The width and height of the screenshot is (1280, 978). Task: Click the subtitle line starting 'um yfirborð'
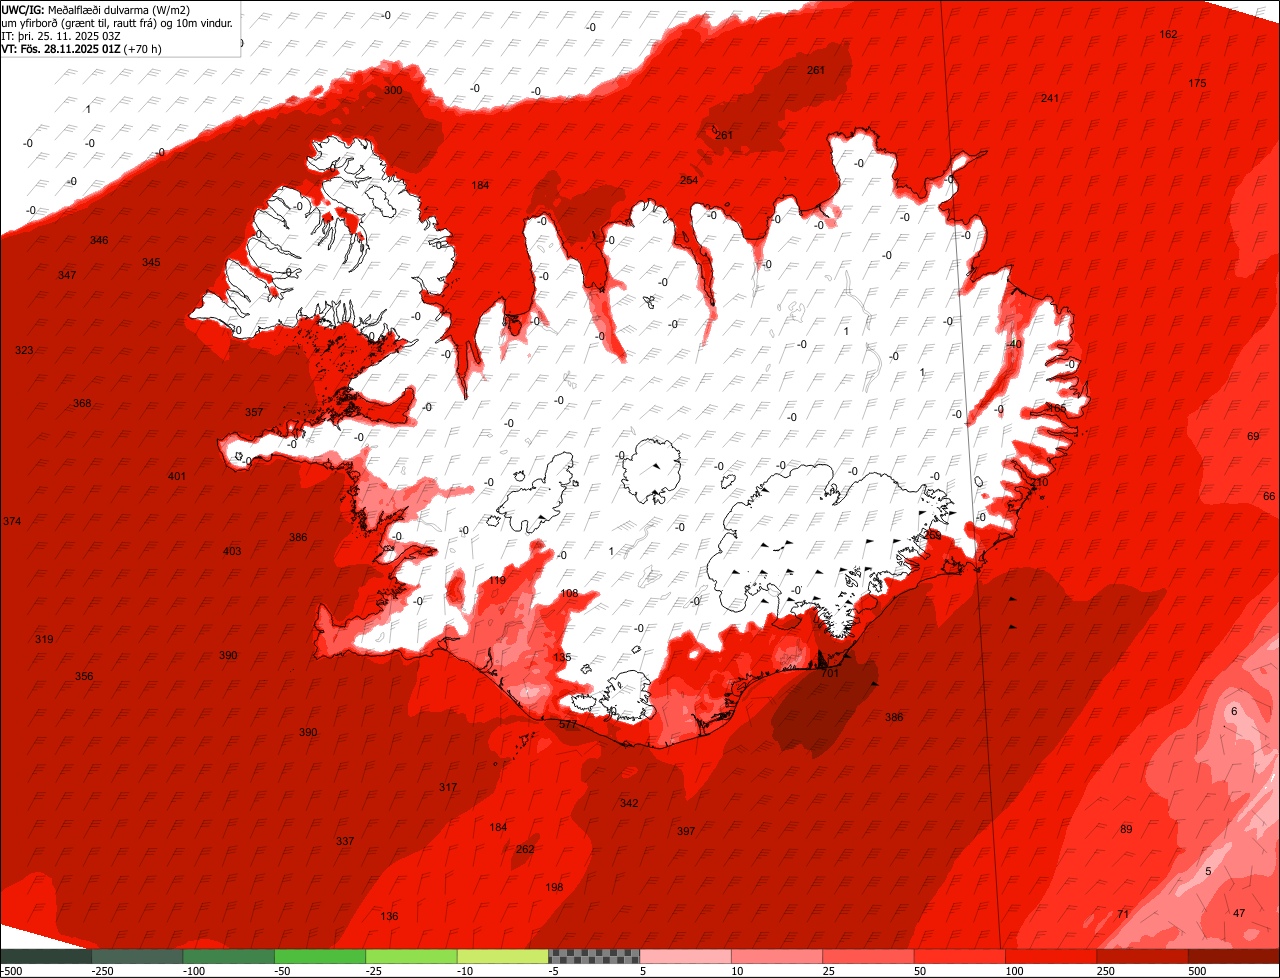[x=117, y=22]
